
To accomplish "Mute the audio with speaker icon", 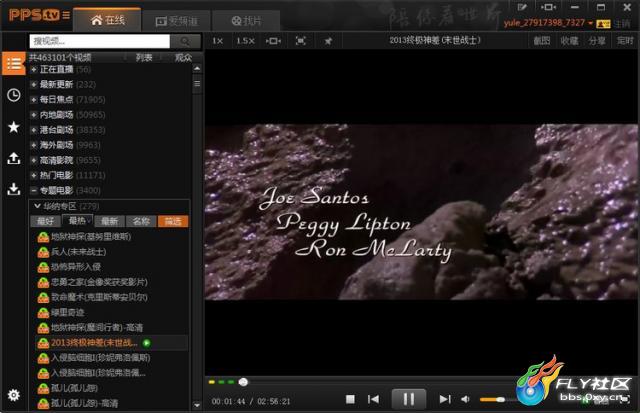I will coord(465,399).
